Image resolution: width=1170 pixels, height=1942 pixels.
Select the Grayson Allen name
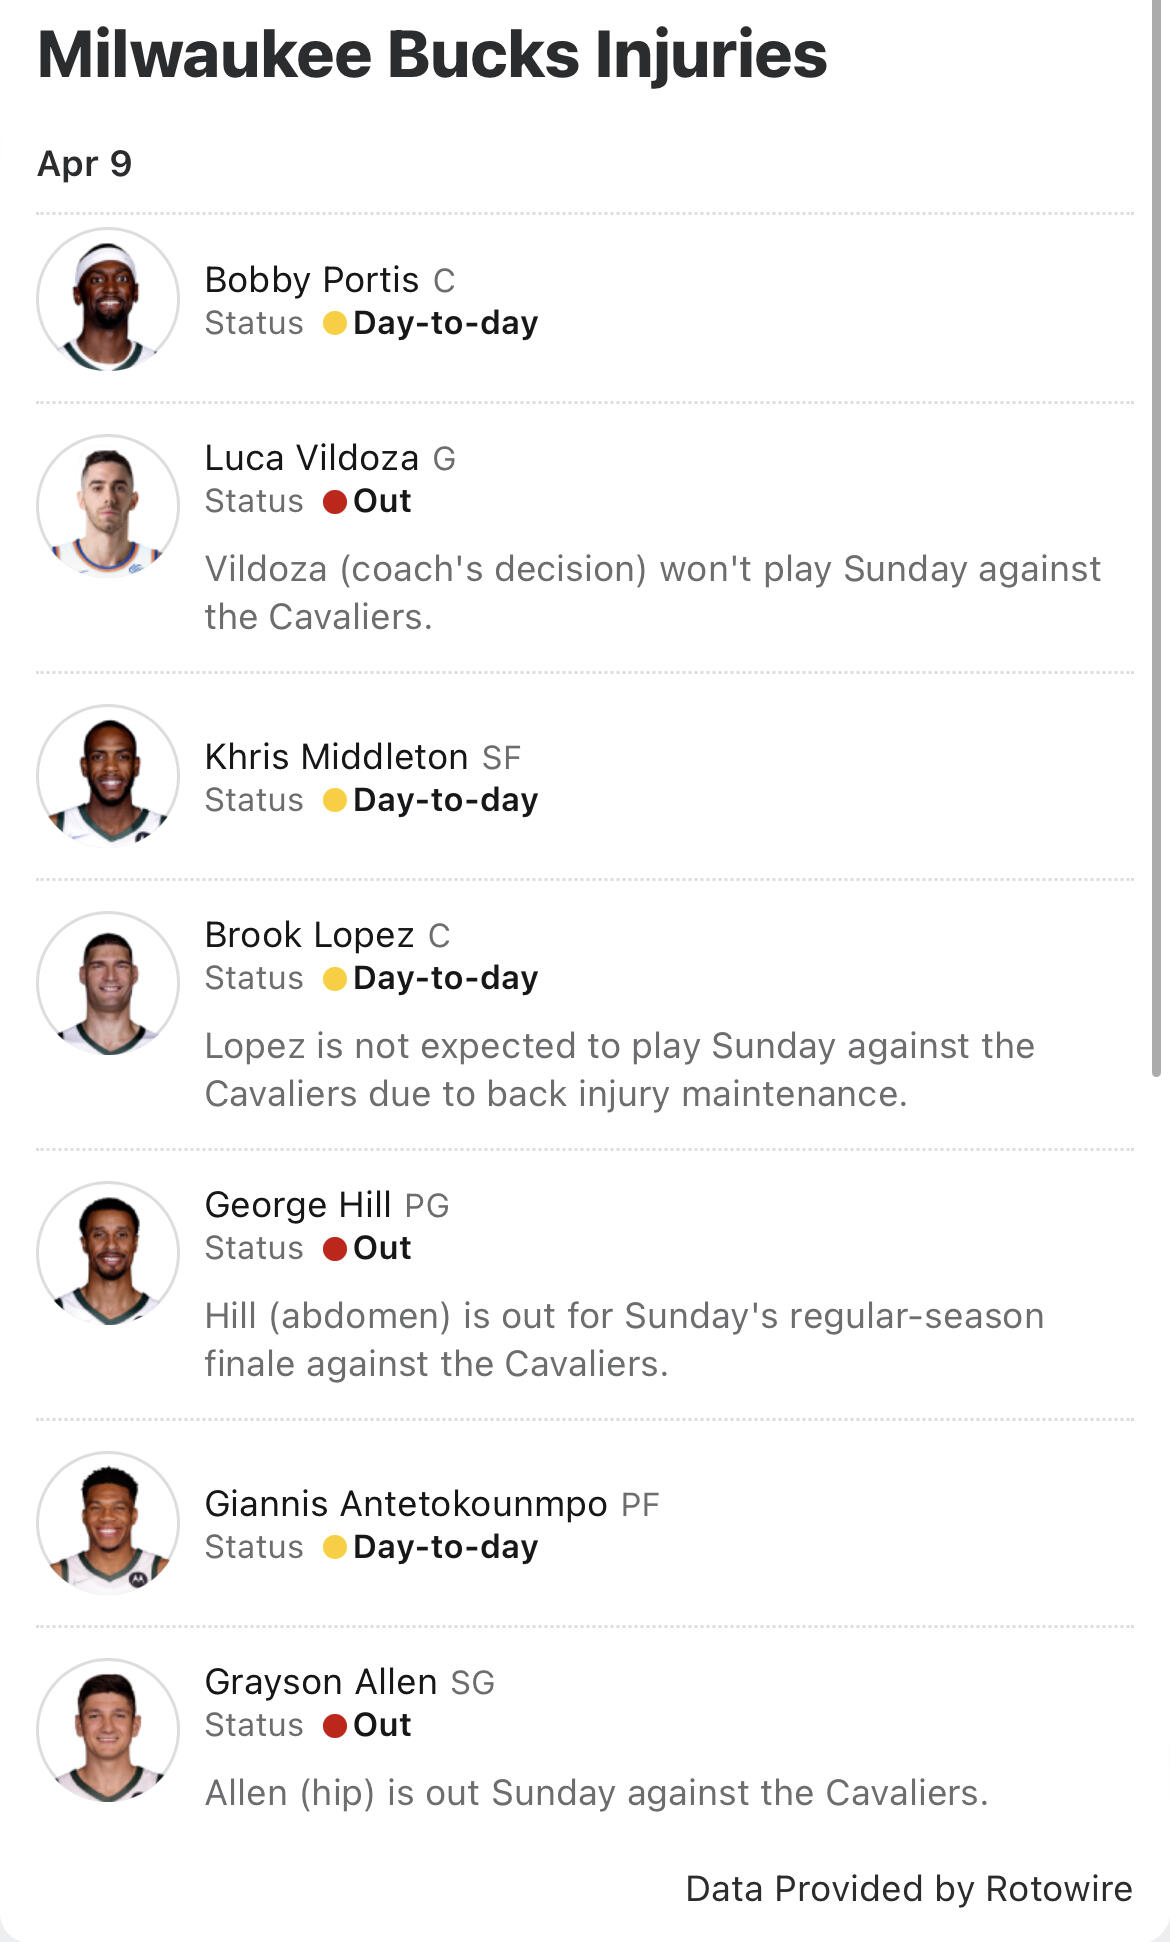click(x=320, y=1682)
